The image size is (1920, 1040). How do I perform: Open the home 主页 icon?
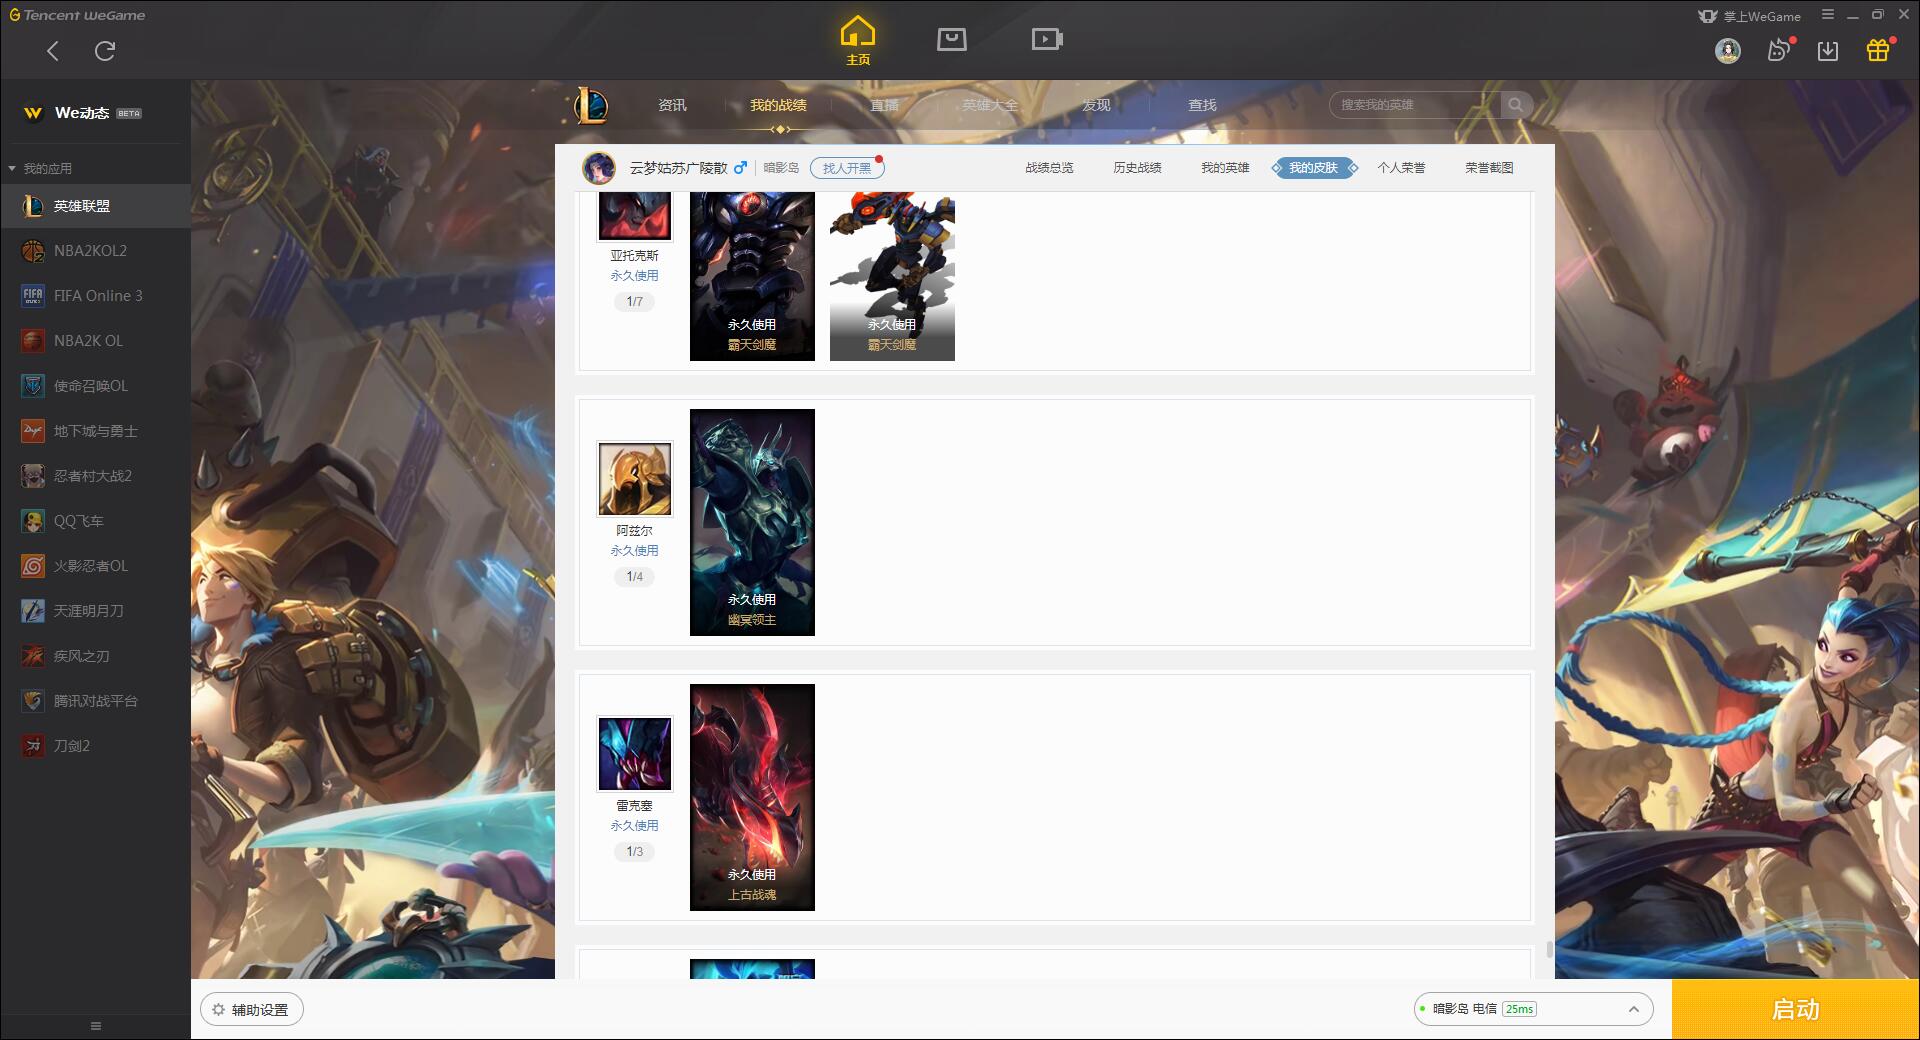click(858, 41)
